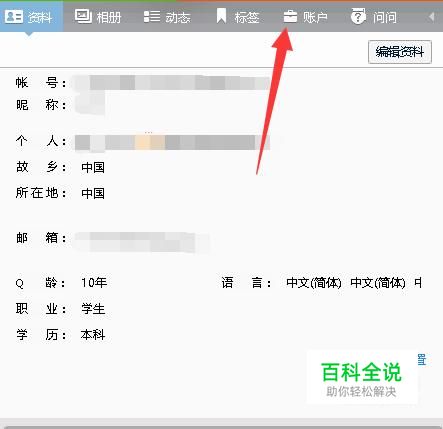The height and width of the screenshot is (429, 443).
Task: Click the 所在地 label
Action: [41, 193]
